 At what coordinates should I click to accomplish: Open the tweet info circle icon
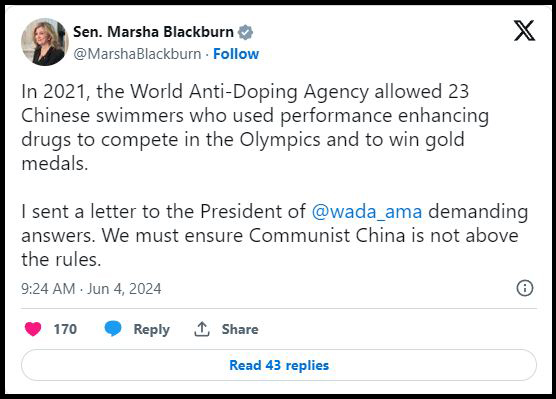(x=524, y=288)
